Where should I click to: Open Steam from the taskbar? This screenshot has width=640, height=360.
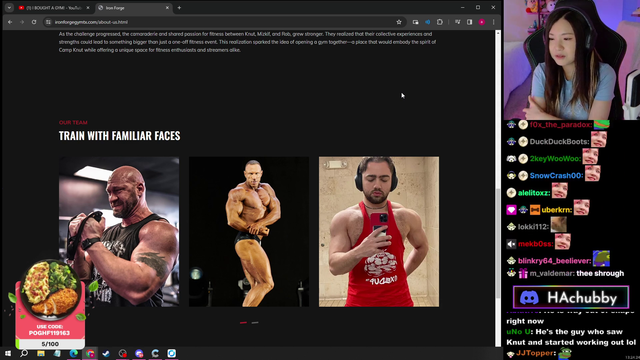[x=106, y=353]
